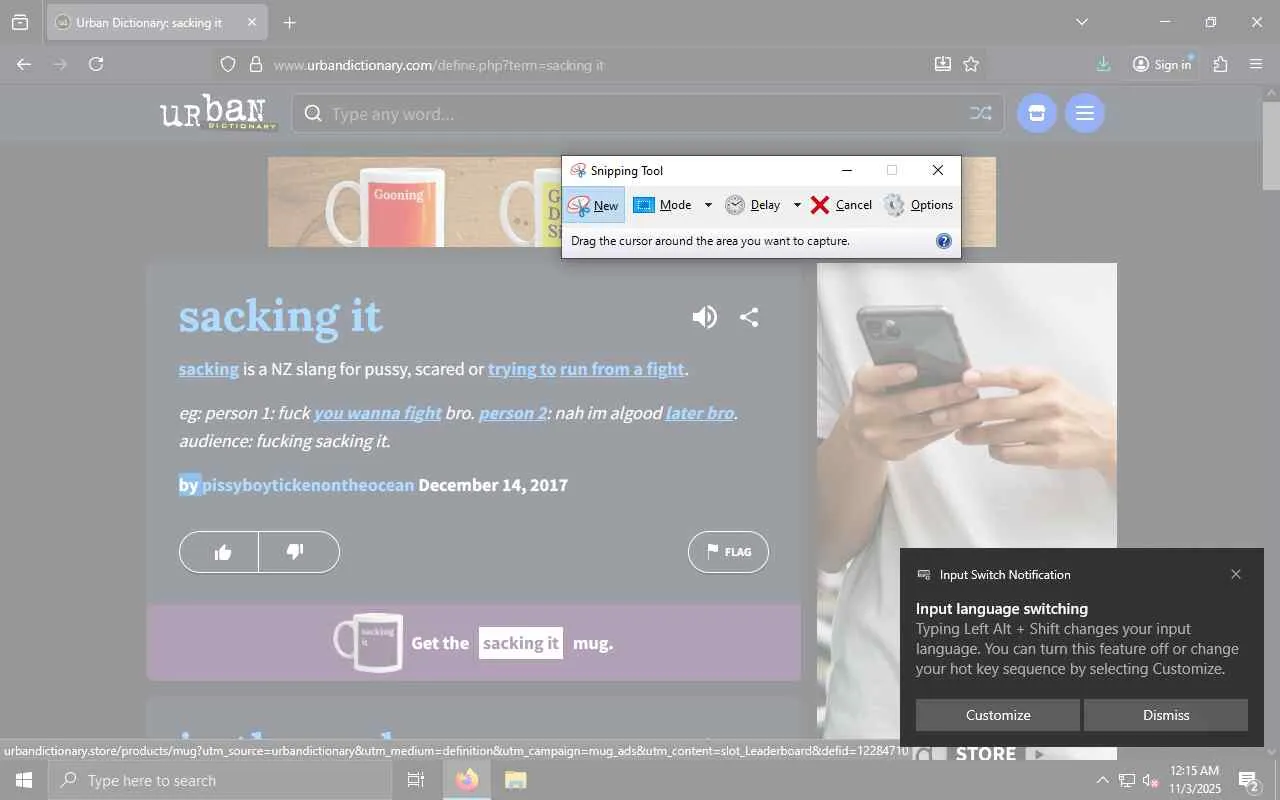Open Firefox View tab overview icon
1280x800 pixels.
(x=20, y=22)
